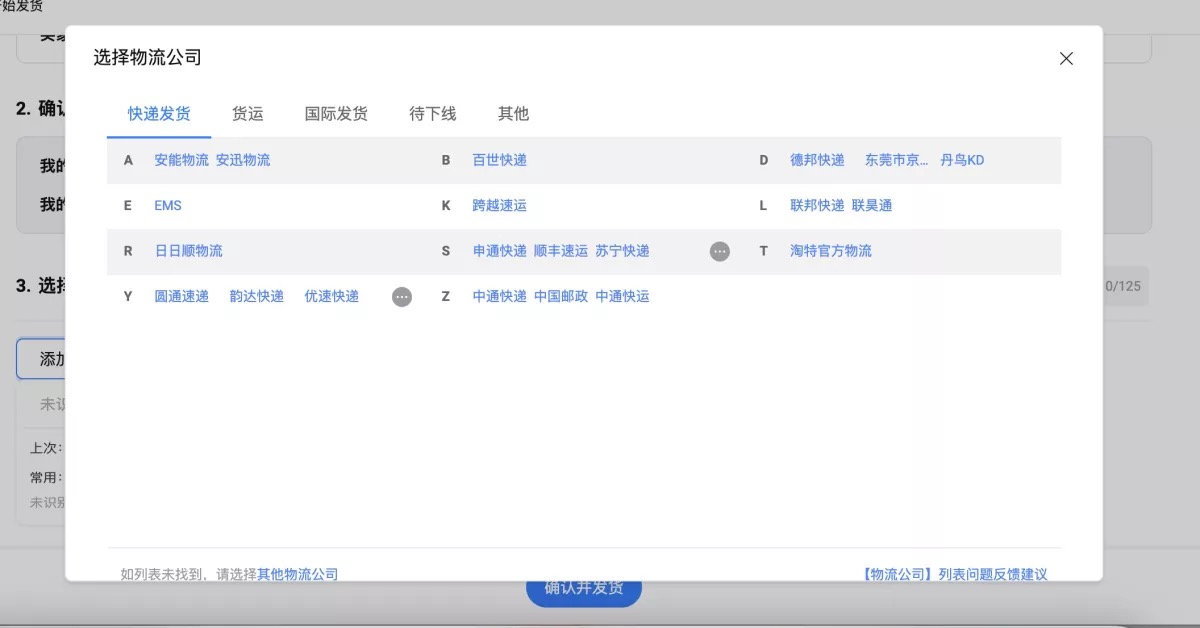Switch to the 货运 tab

point(248,114)
